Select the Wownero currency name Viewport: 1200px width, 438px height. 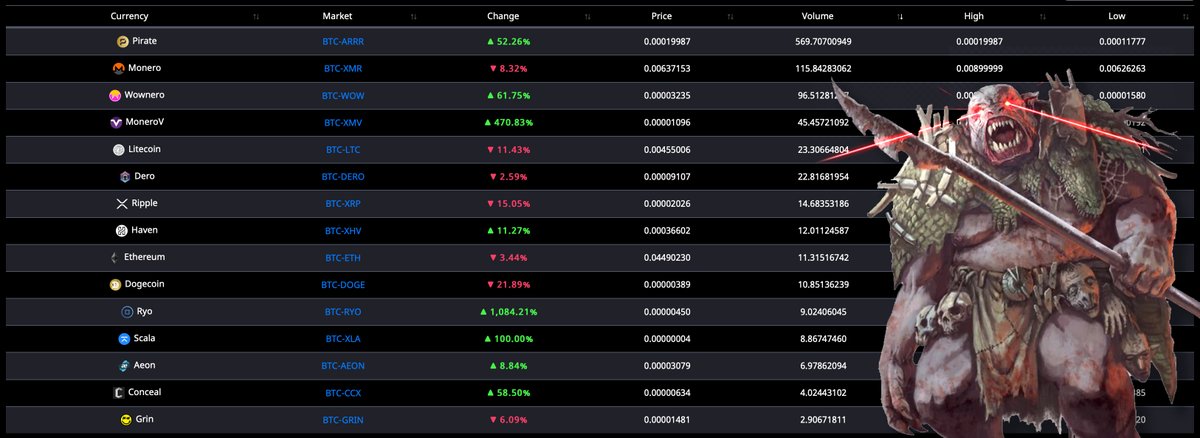pos(145,95)
